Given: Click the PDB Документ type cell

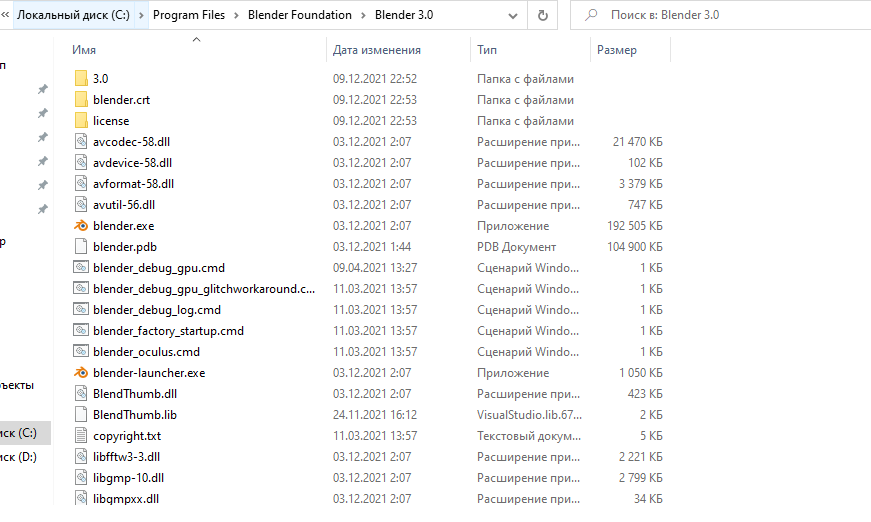Looking at the screenshot, I should [x=516, y=247].
